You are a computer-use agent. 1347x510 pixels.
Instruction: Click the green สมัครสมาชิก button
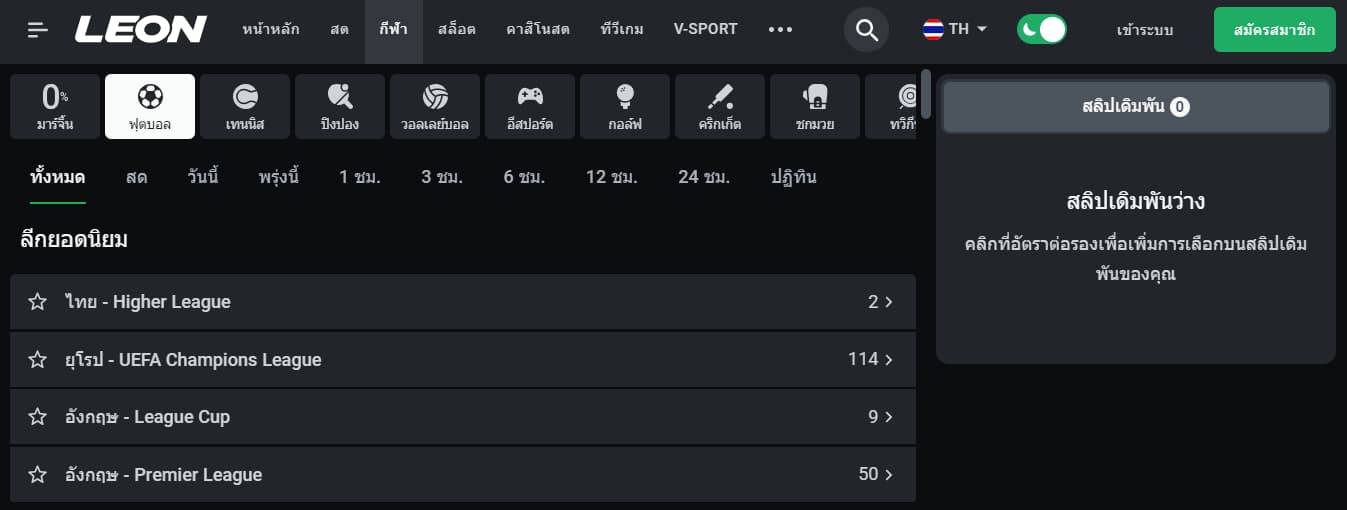1275,30
